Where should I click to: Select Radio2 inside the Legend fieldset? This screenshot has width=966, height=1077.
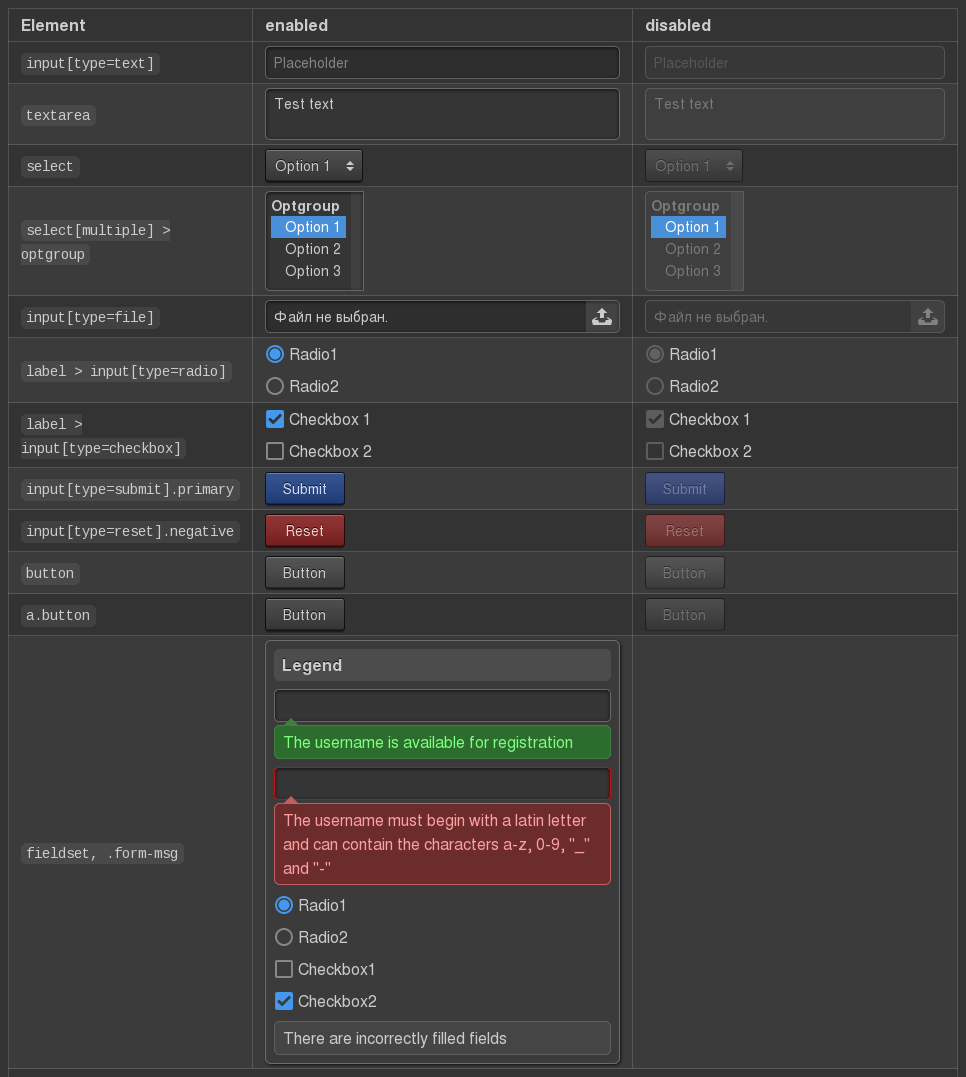(284, 937)
